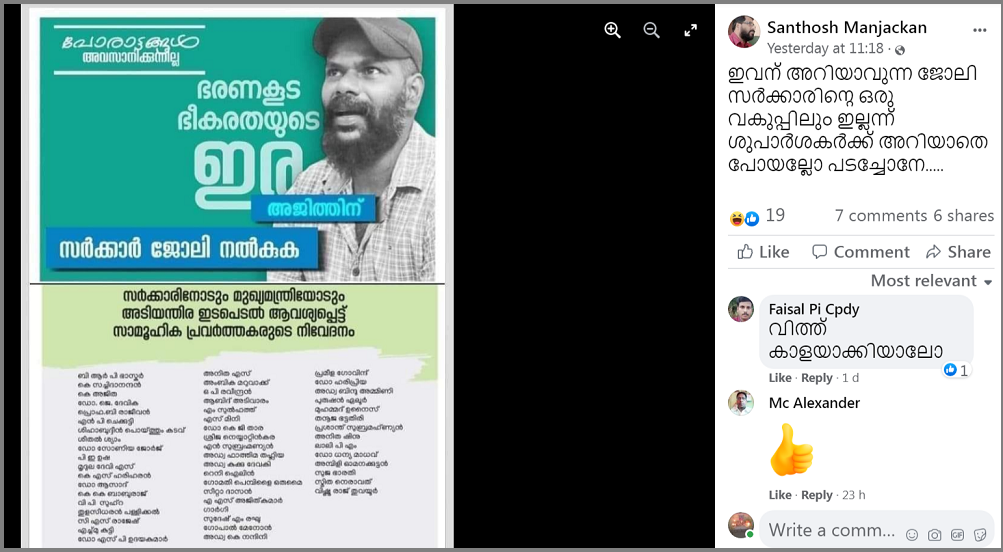Open Santhosh Manjackan's profile
The width and height of the screenshot is (1003, 552).
[846, 28]
